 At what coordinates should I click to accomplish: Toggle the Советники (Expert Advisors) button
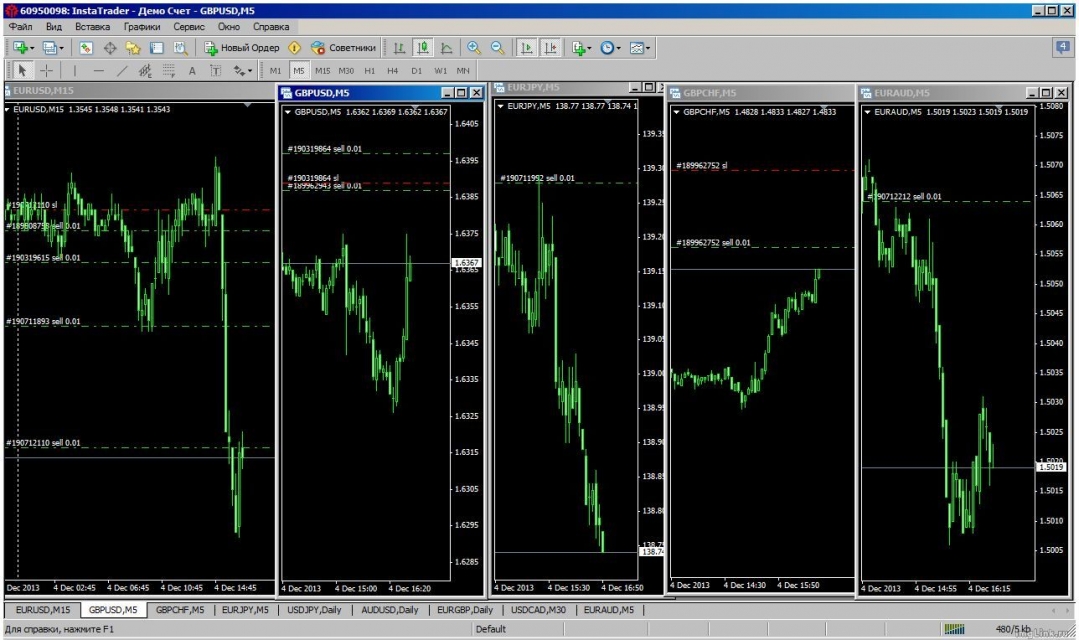click(x=343, y=47)
